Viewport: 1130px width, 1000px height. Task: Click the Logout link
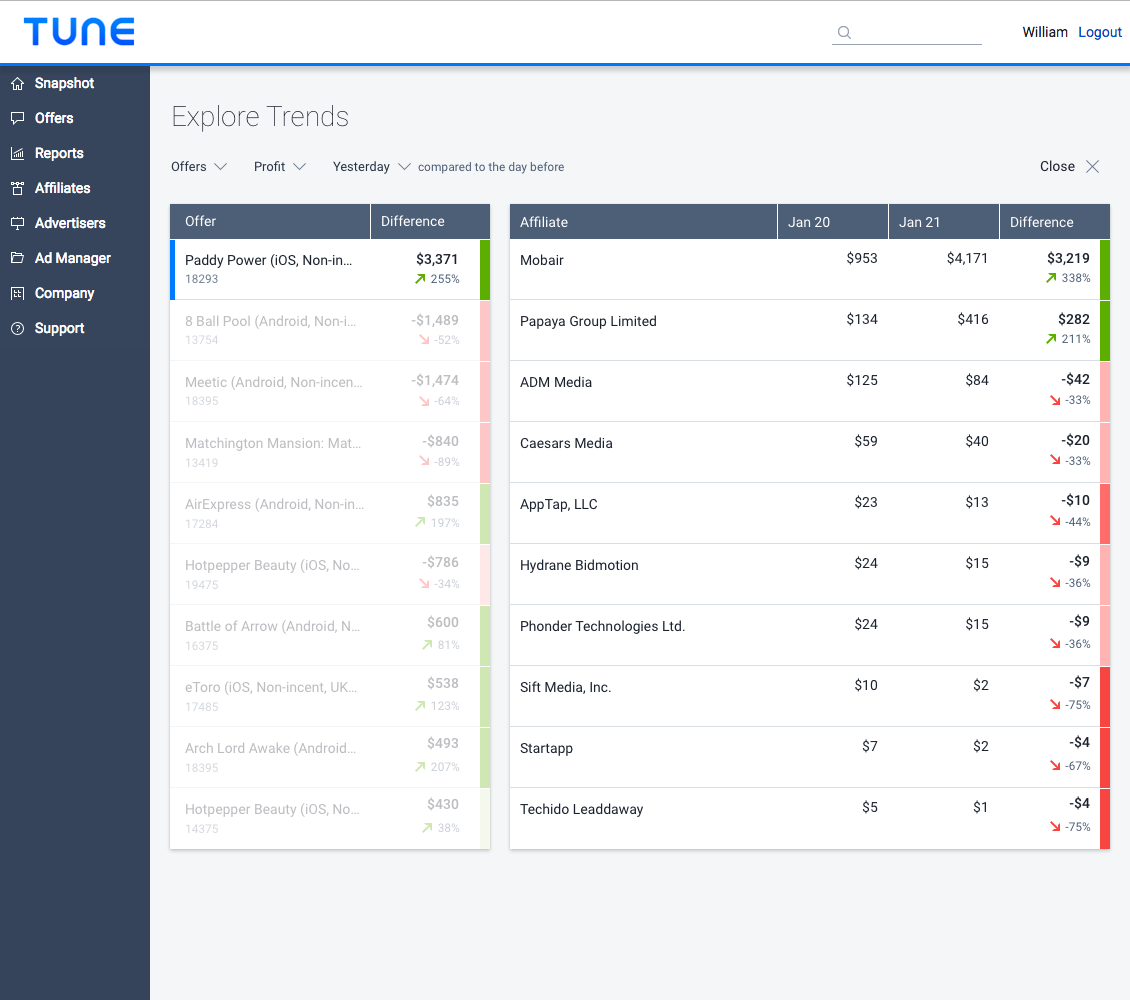point(1100,32)
